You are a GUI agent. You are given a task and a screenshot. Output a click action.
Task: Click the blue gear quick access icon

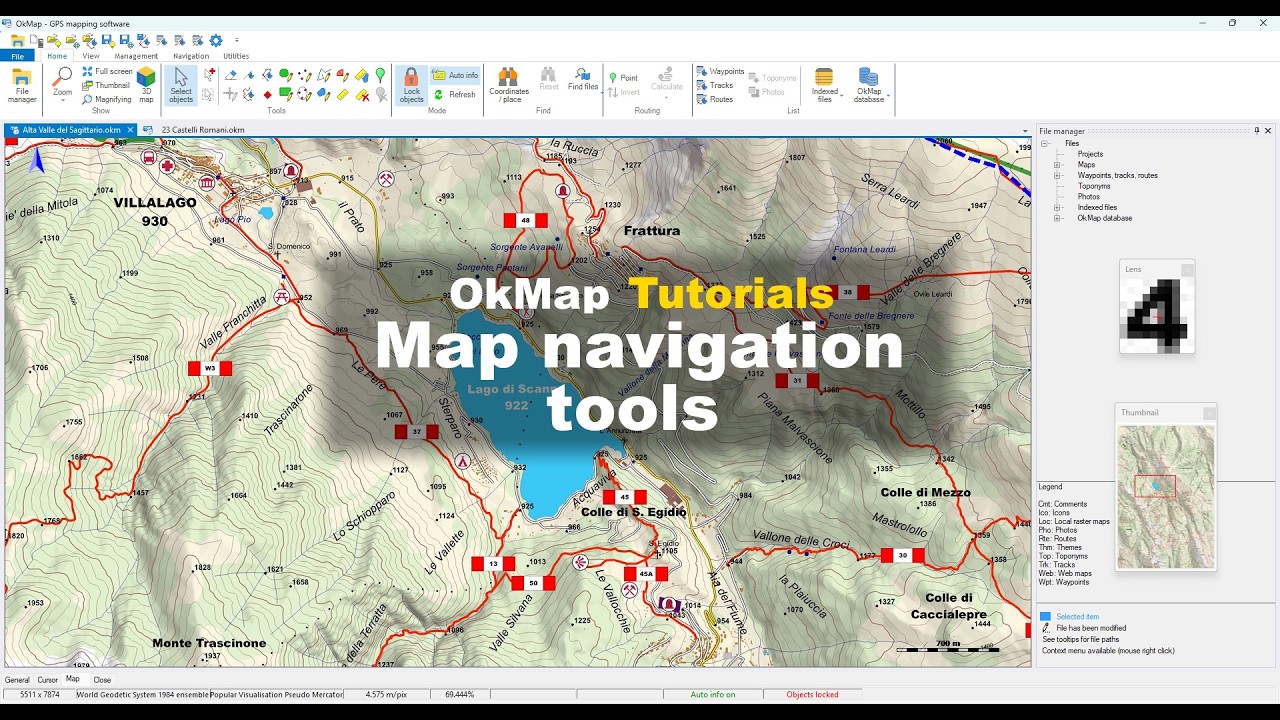216,40
